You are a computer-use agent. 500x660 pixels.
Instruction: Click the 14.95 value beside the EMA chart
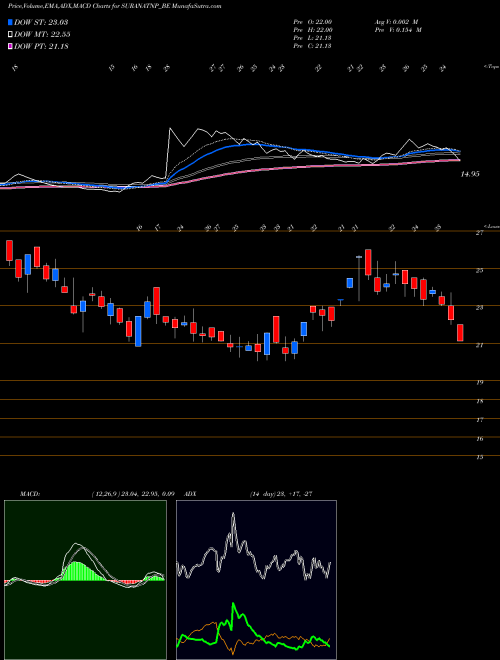468,174
